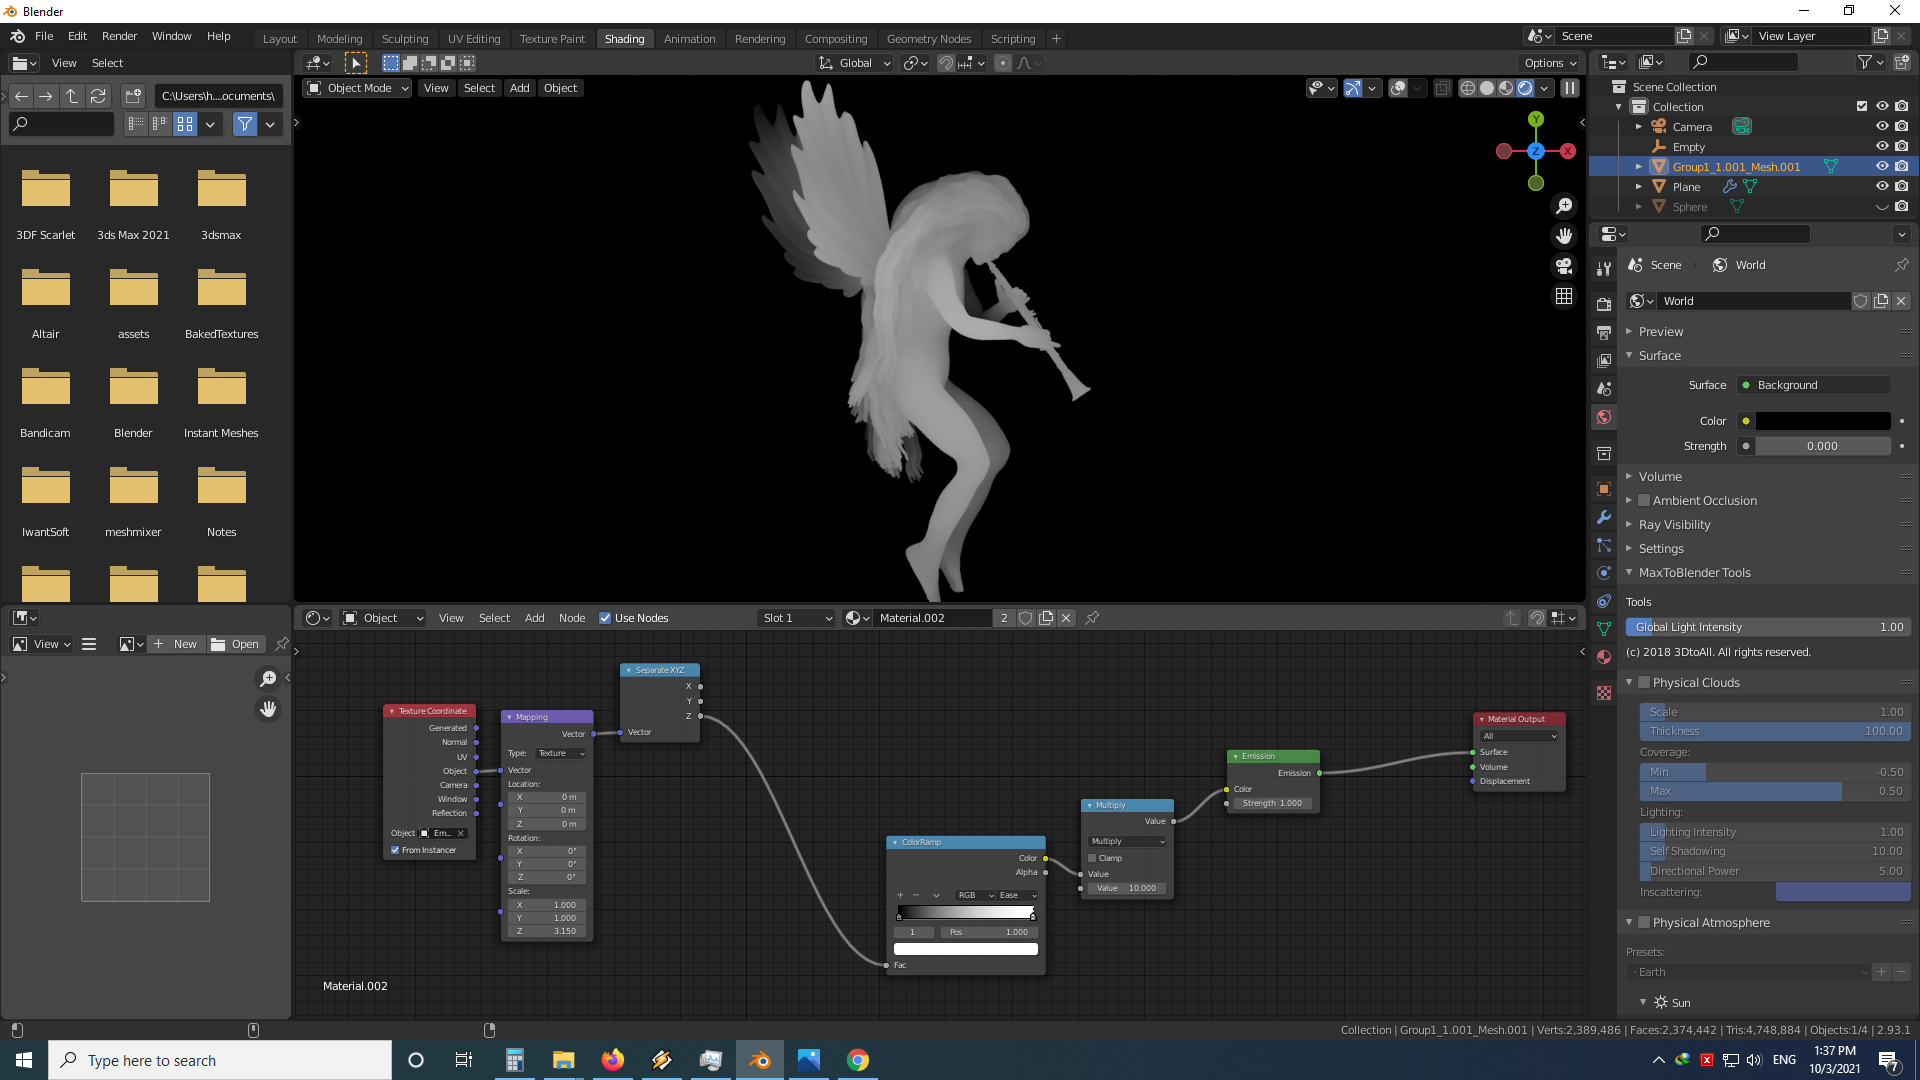Open the Node menu in shader editor
Screen dimensions: 1920x1080
pyautogui.click(x=572, y=618)
